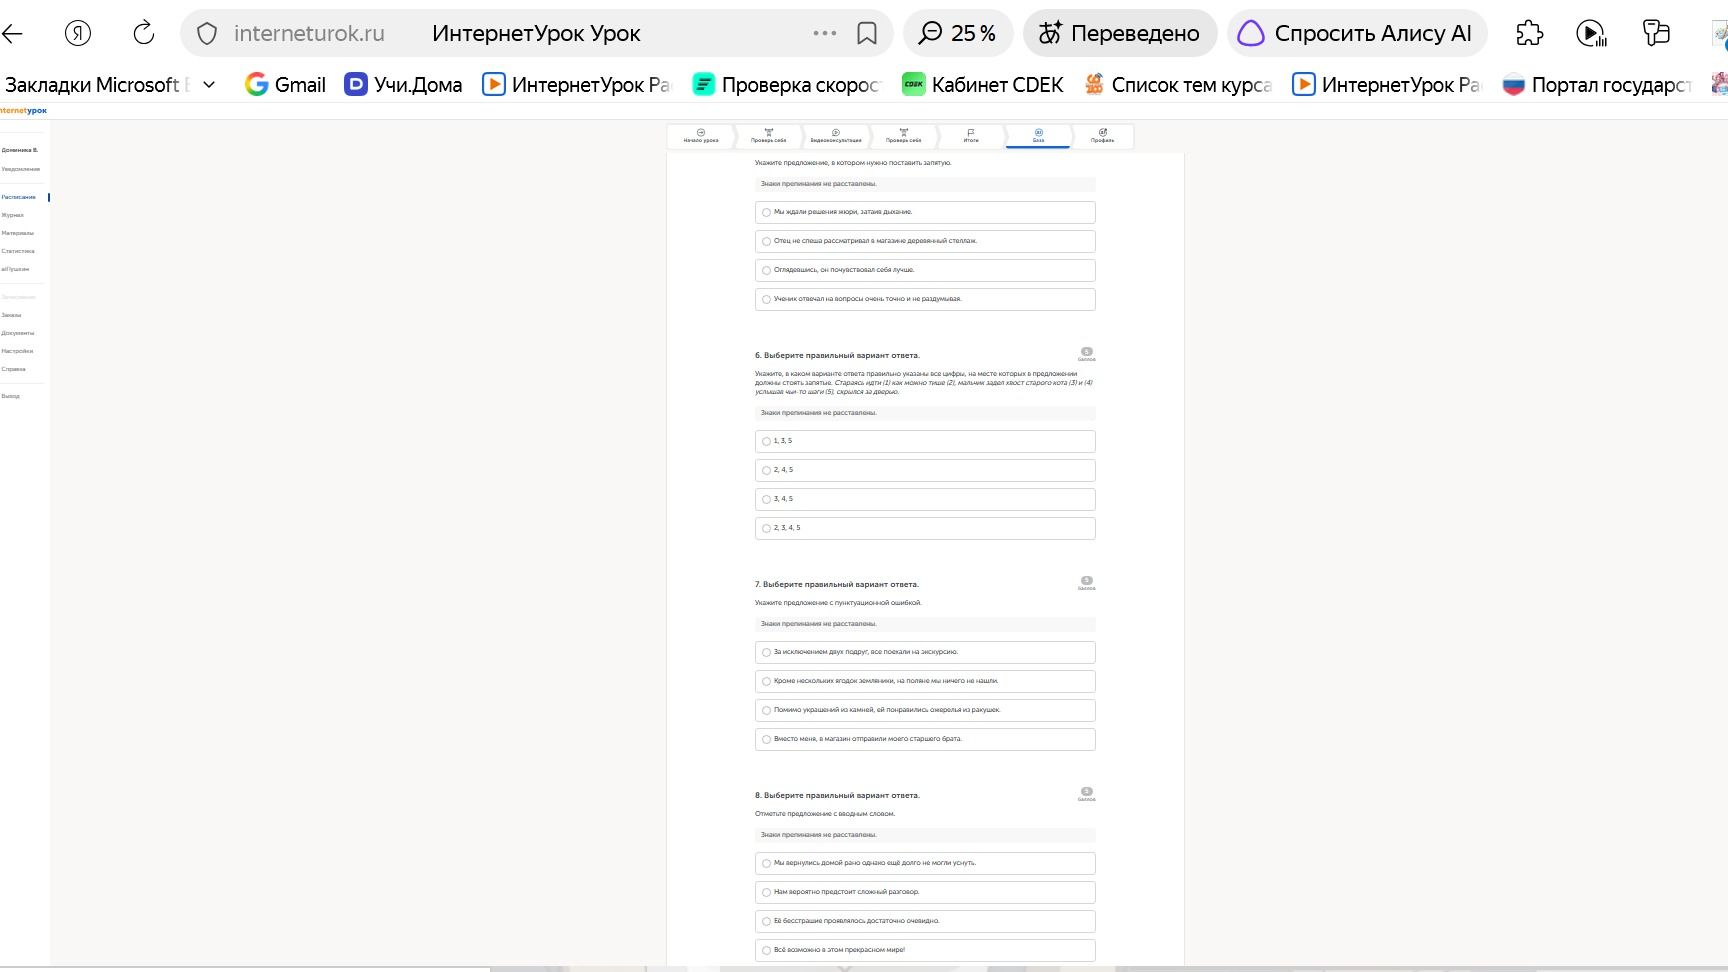Screen dimensions: 1728x972
Task: Select answer 'Мы вернулись домой рано однако…'
Action: [x=925, y=863]
